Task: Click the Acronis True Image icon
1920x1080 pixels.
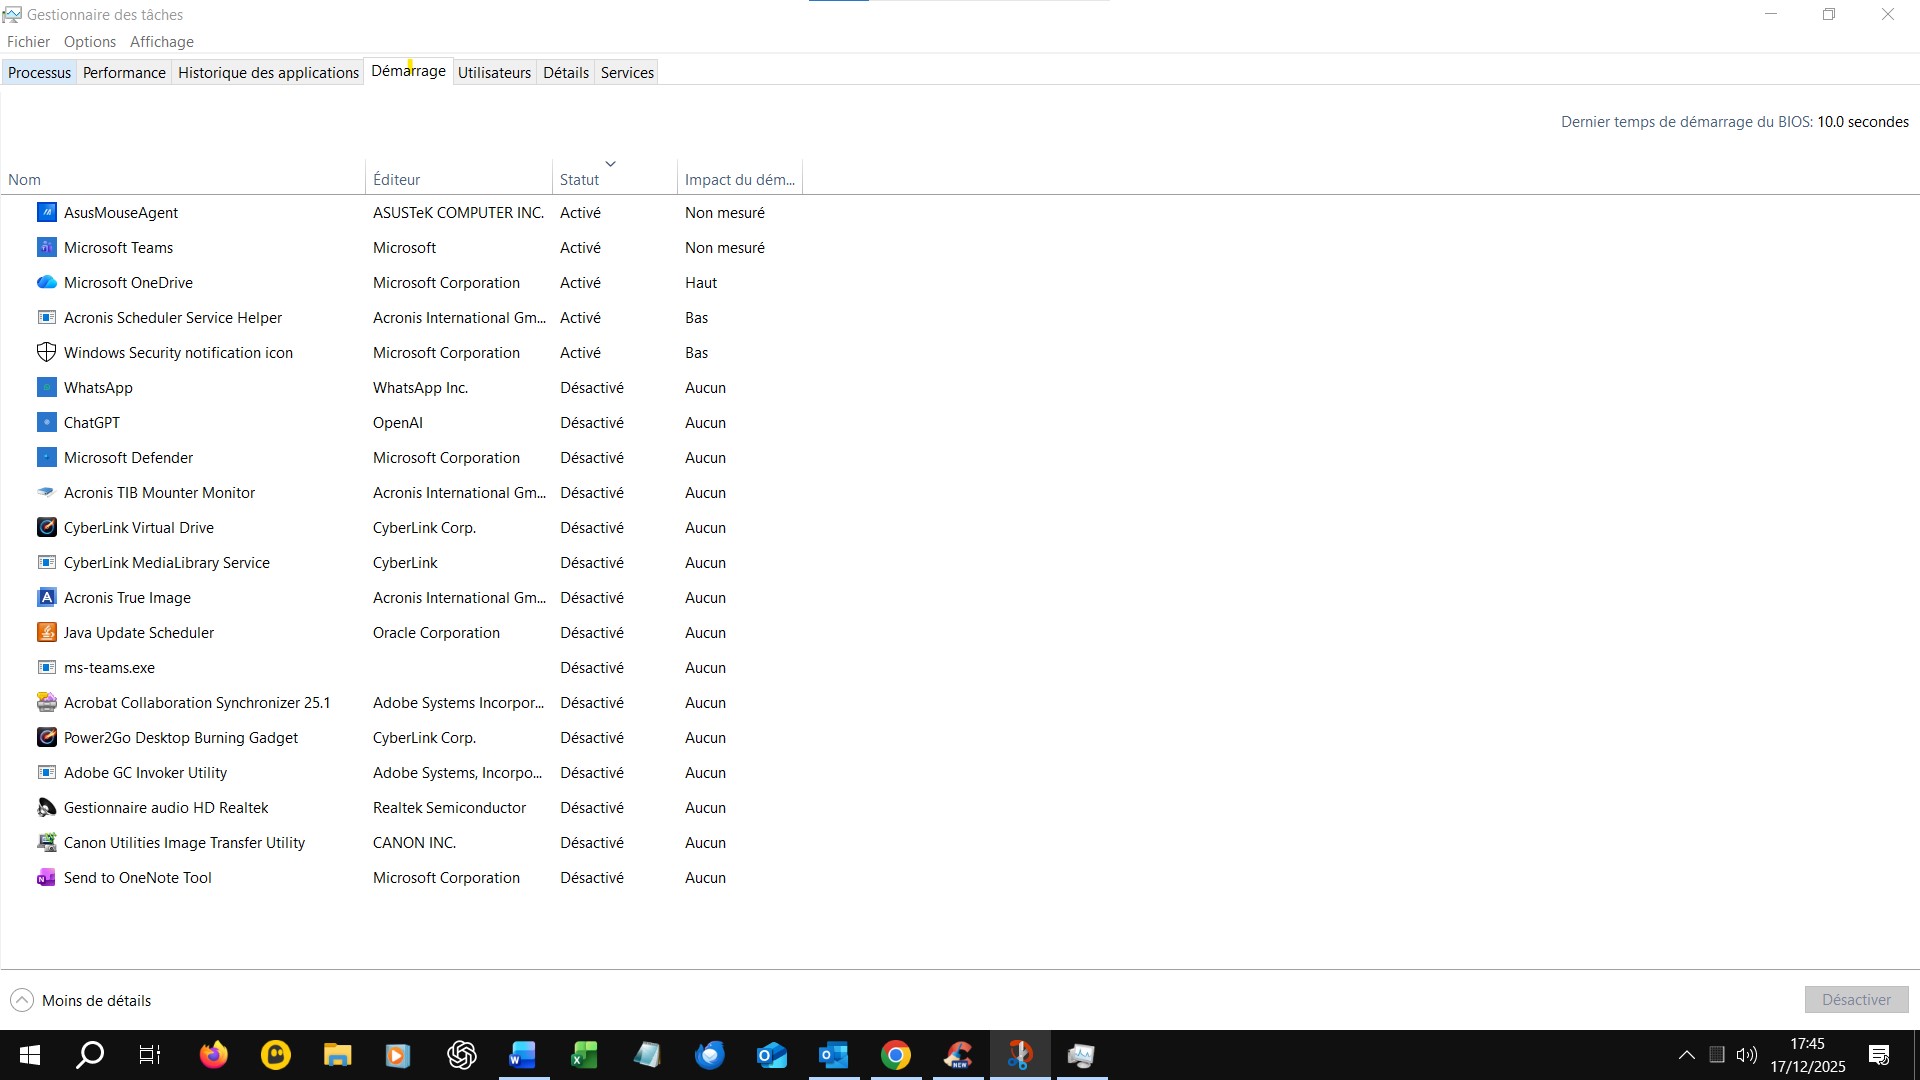Action: pos(46,598)
